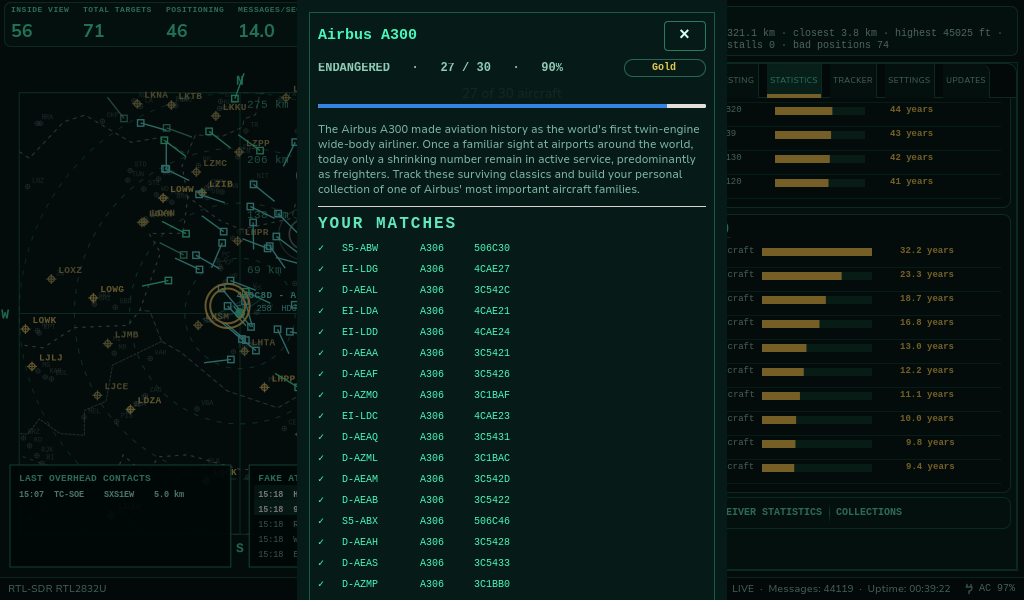Image resolution: width=1024 pixels, height=600 pixels.
Task: Click the LJCE airport marker on map
Action: [x=97, y=396]
